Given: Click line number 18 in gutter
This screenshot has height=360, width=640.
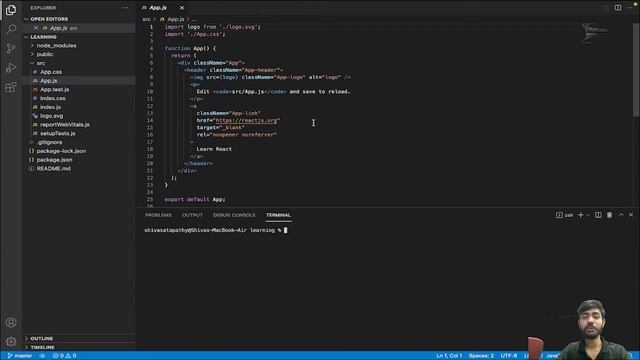Looking at the screenshot, I should point(150,149).
